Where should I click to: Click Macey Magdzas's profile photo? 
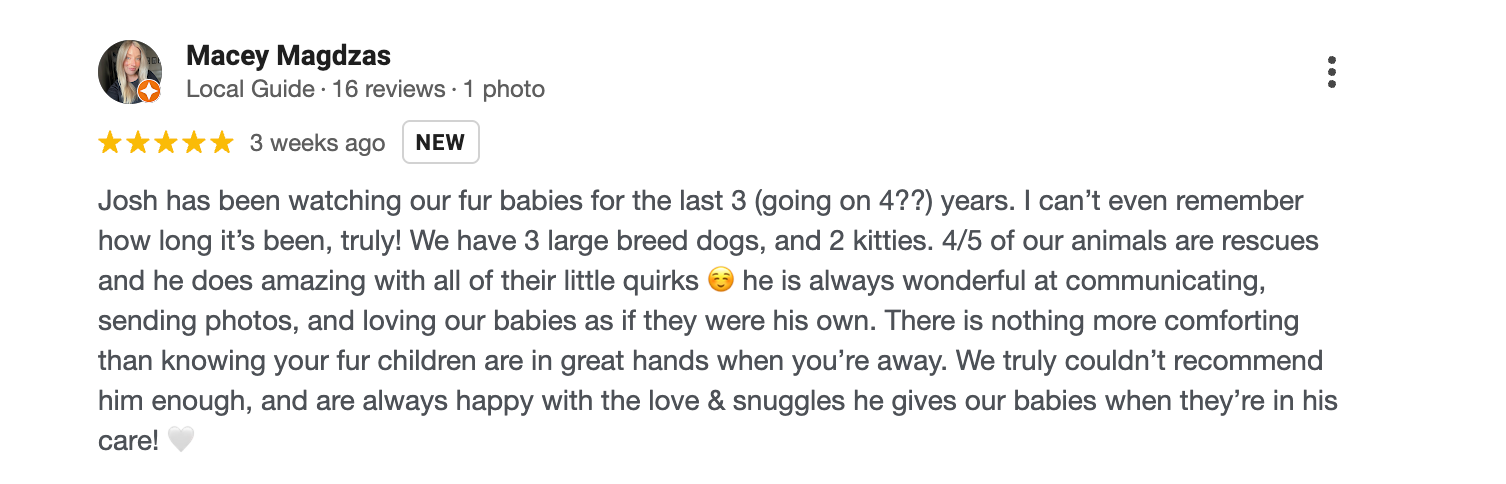tap(130, 72)
